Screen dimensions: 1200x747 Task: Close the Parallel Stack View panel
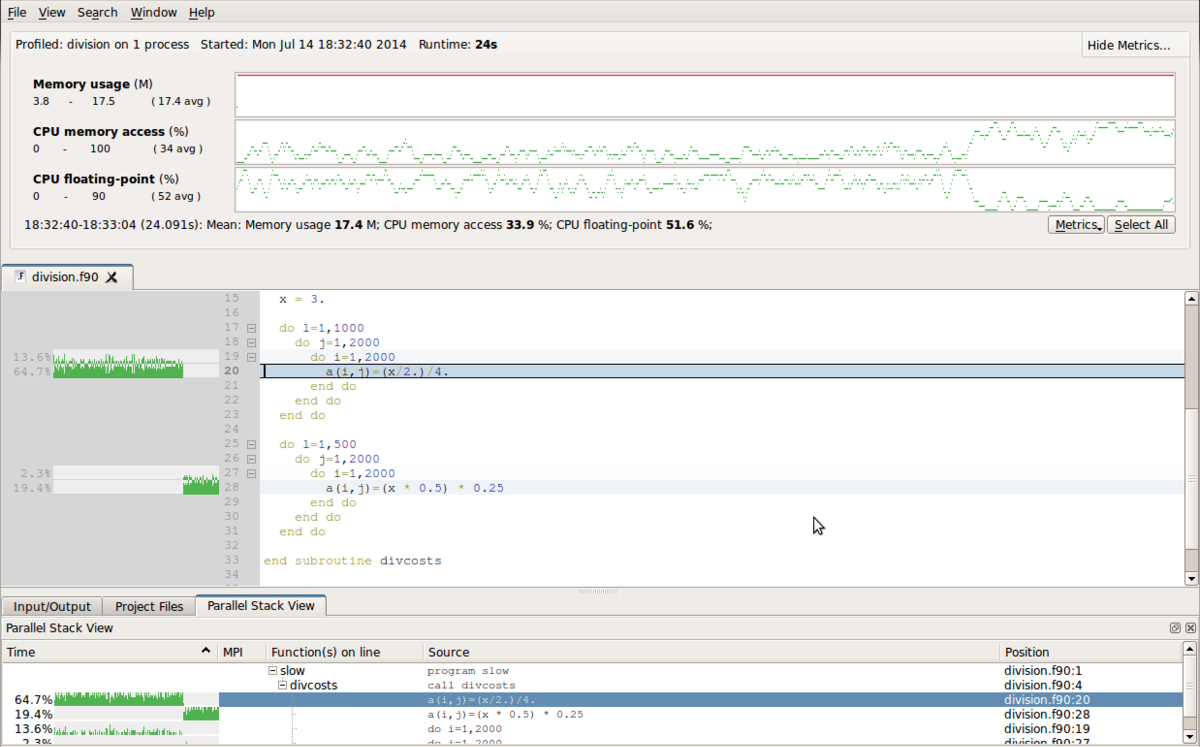(x=1189, y=628)
